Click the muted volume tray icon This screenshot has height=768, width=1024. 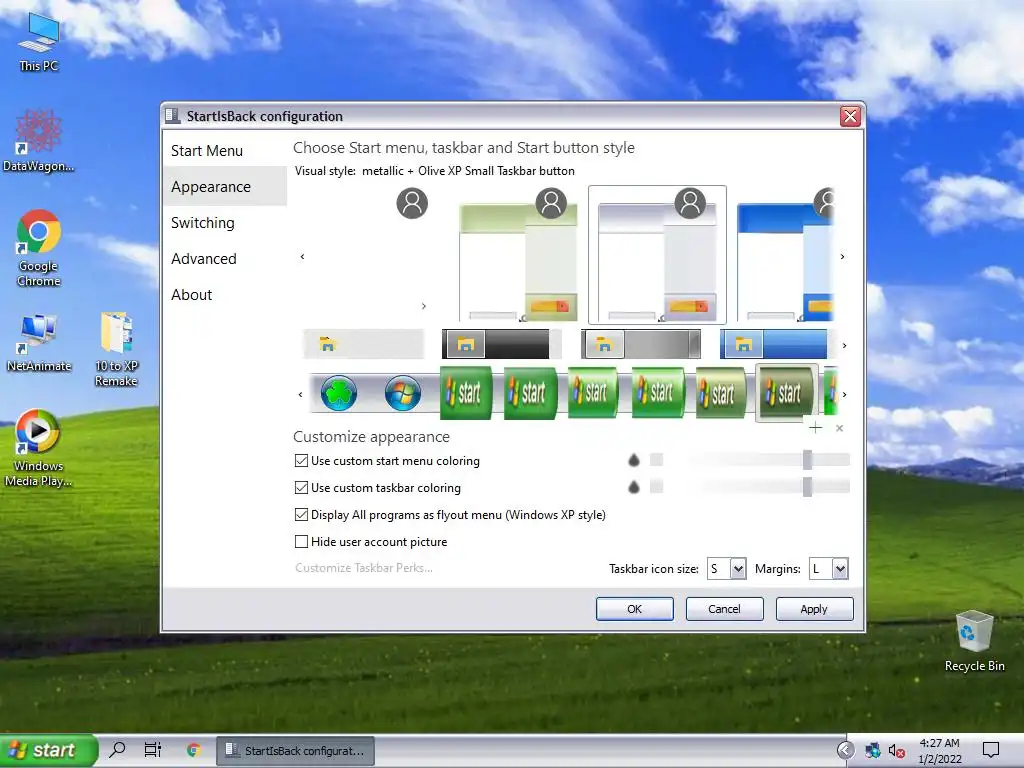click(x=897, y=751)
